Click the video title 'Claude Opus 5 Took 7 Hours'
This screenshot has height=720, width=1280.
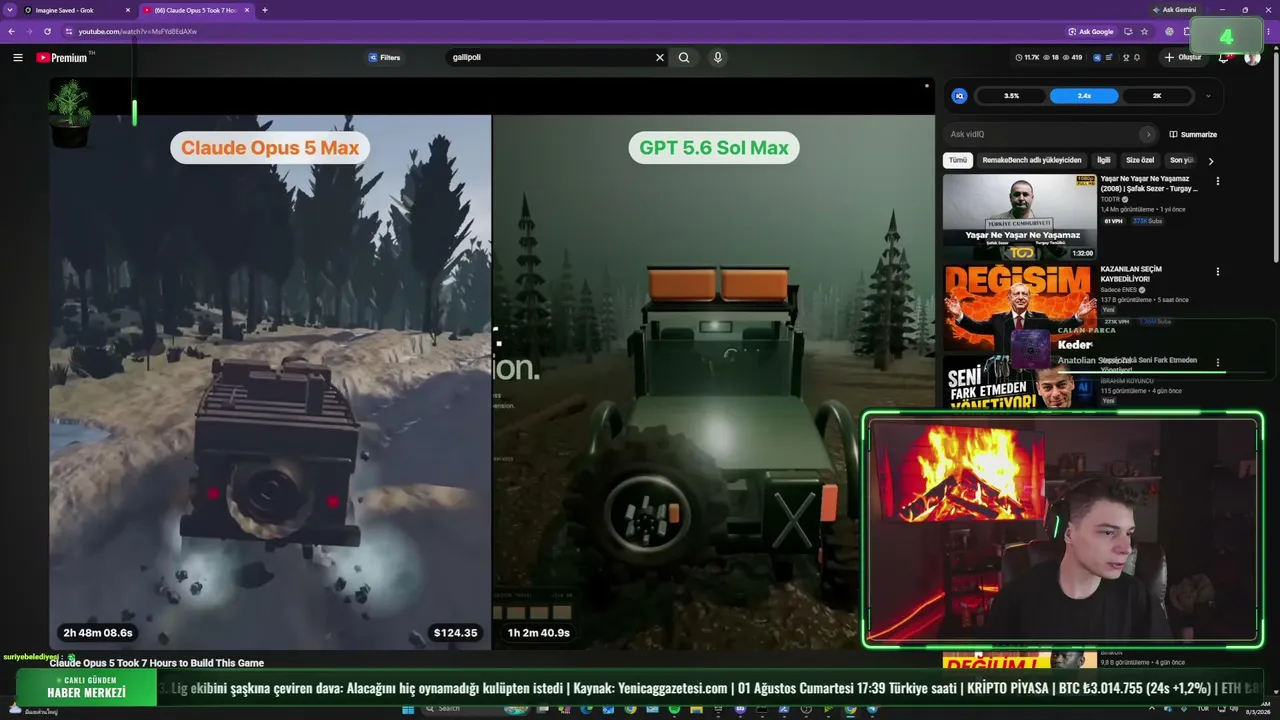point(157,663)
